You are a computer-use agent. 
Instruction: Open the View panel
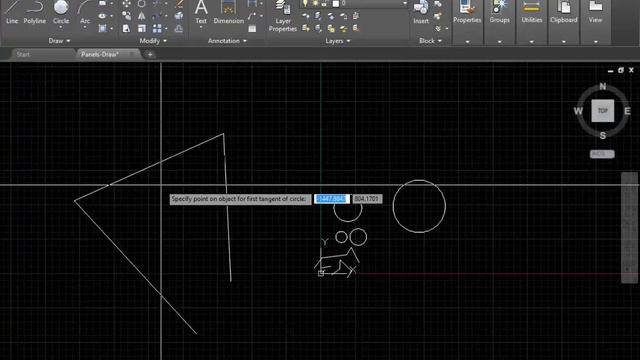click(x=596, y=21)
